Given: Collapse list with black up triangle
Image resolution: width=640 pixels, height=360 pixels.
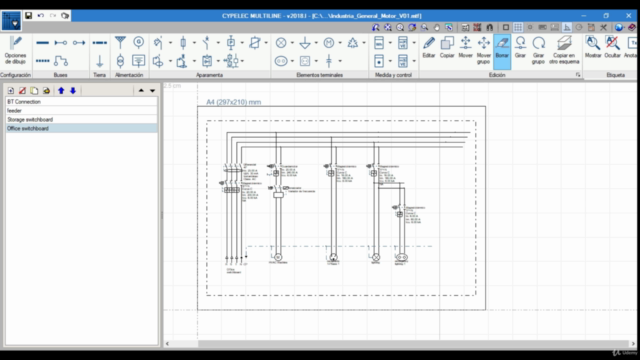Looking at the screenshot, I should click(x=141, y=91).
